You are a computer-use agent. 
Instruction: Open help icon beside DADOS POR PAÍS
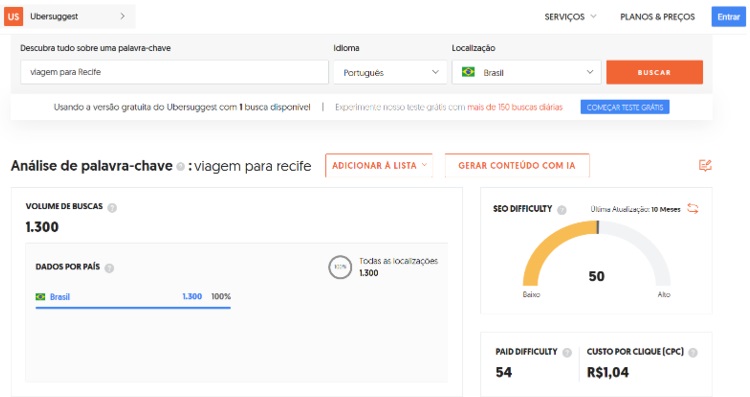pyautogui.click(x=109, y=268)
